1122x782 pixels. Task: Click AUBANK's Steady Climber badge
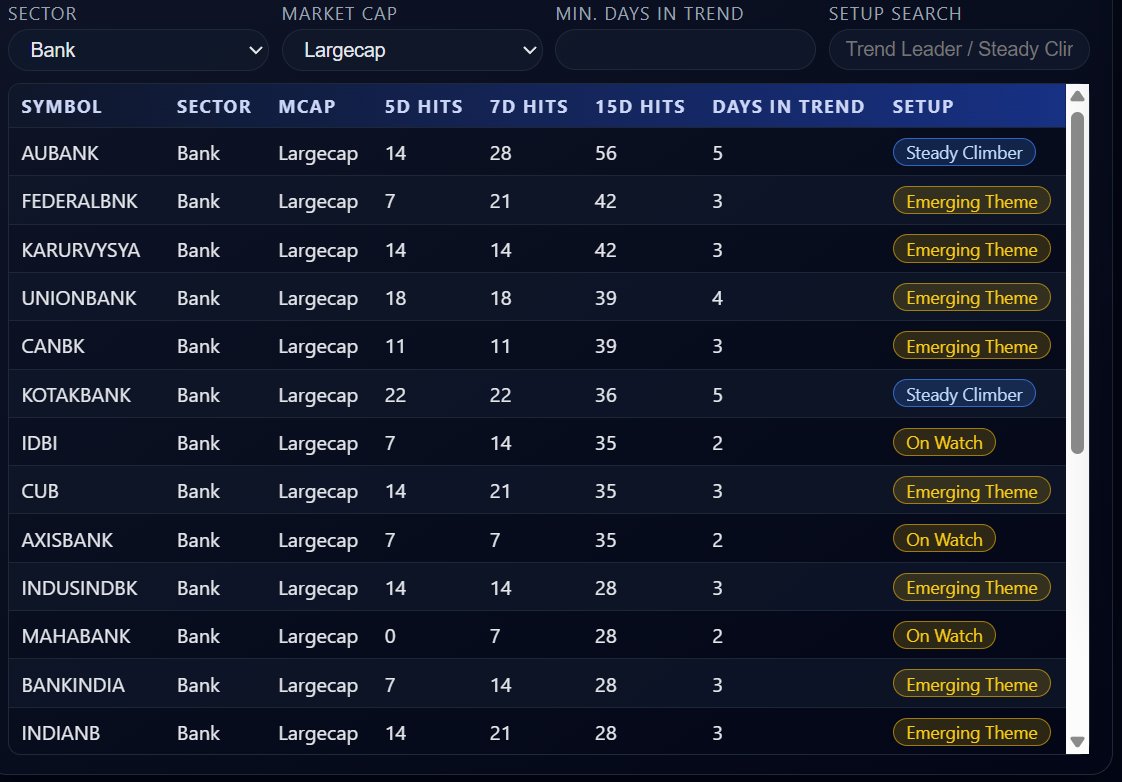(964, 152)
